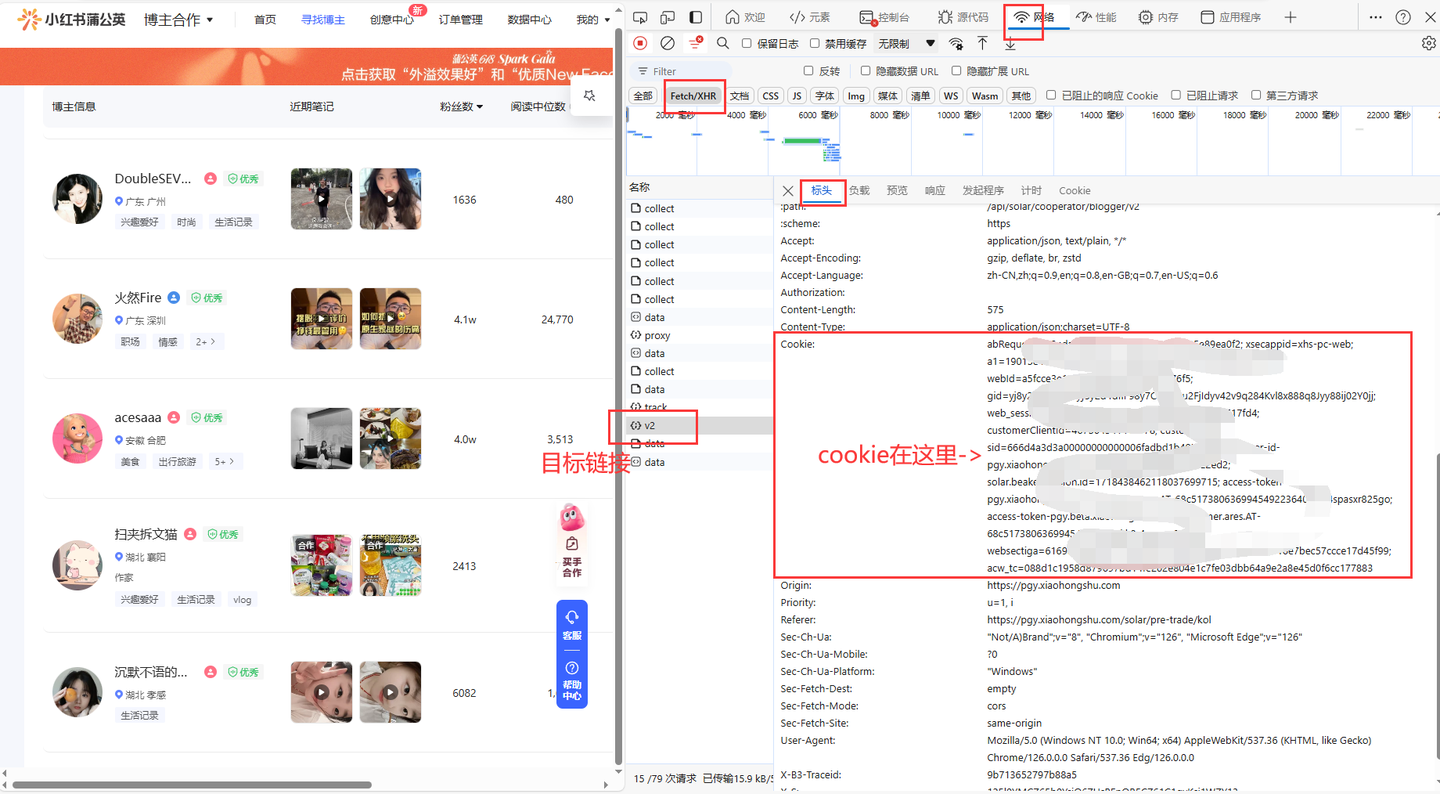Click the export HAR download arrow
The width and height of the screenshot is (1440, 794).
(1010, 44)
